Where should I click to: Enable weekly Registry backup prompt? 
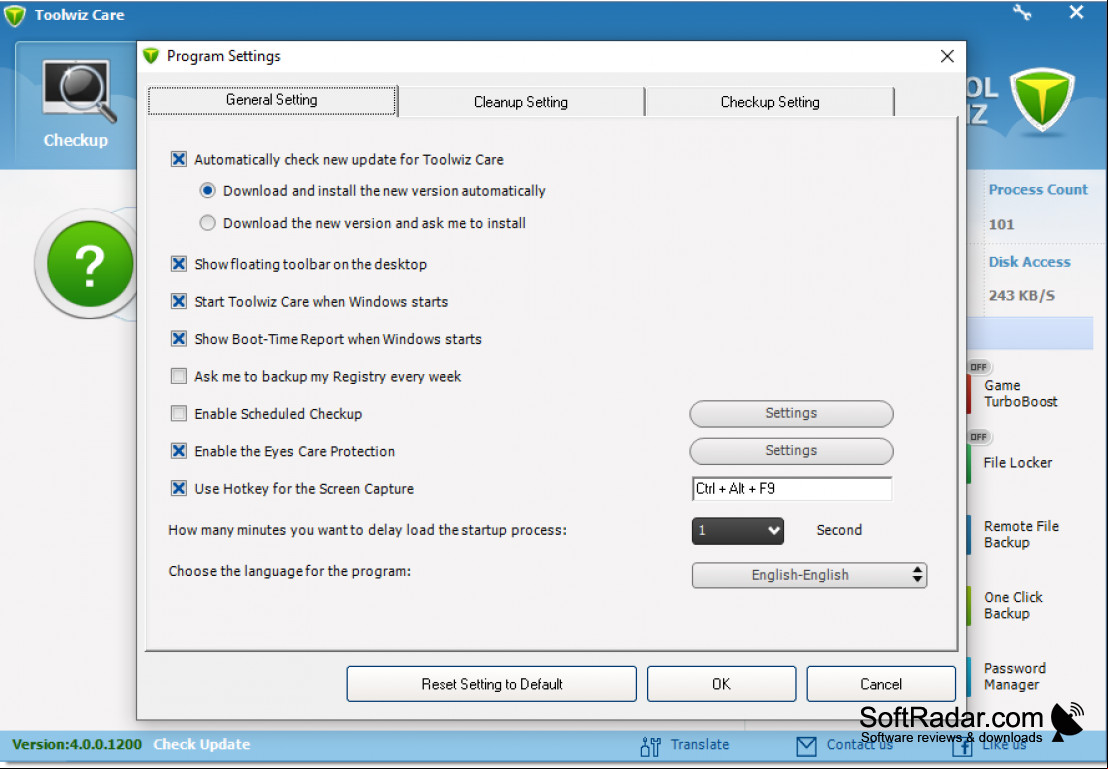pyautogui.click(x=179, y=377)
